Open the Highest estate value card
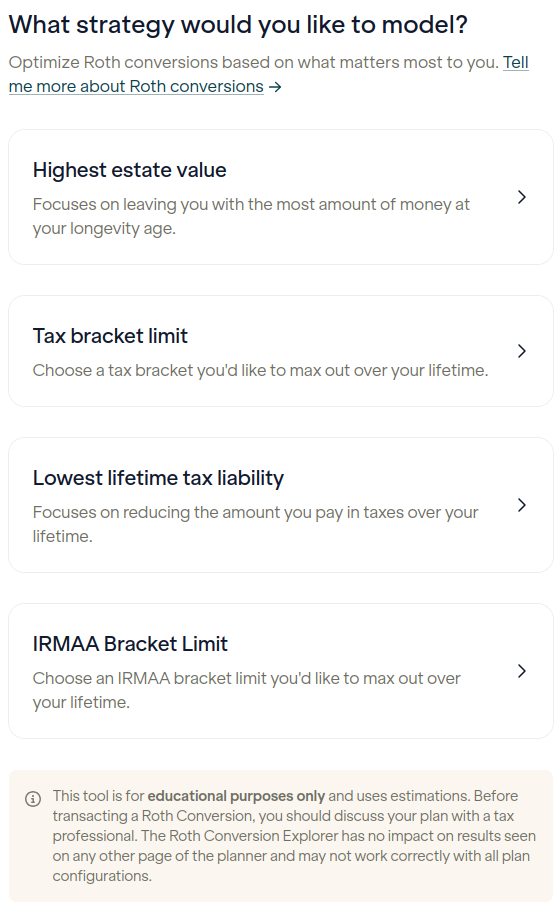Image resolution: width=557 pixels, height=907 pixels. click(x=281, y=197)
